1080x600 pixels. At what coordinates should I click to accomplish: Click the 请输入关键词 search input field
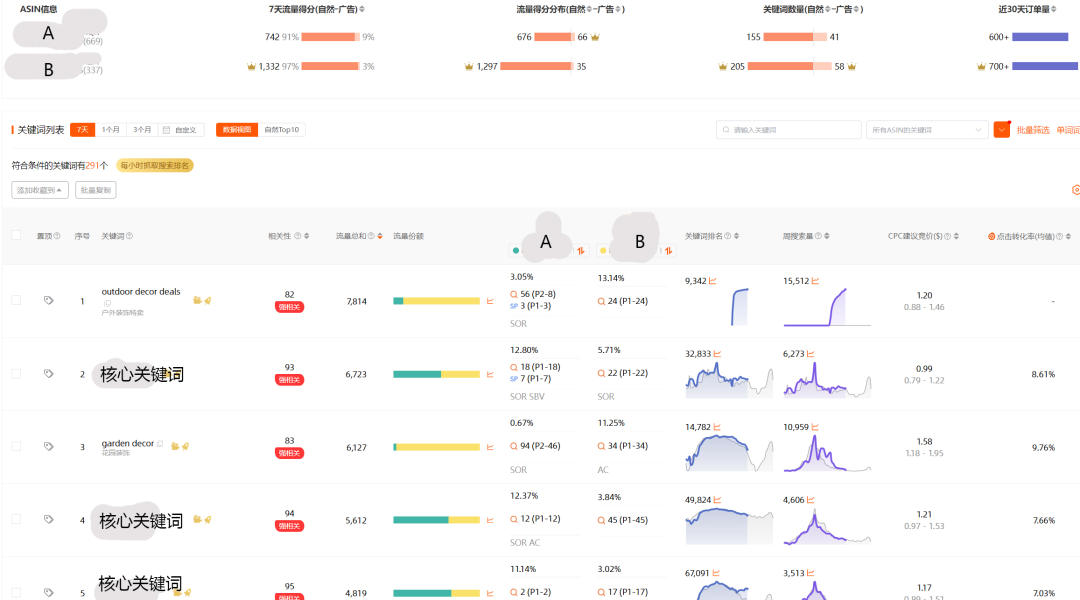[x=790, y=129]
